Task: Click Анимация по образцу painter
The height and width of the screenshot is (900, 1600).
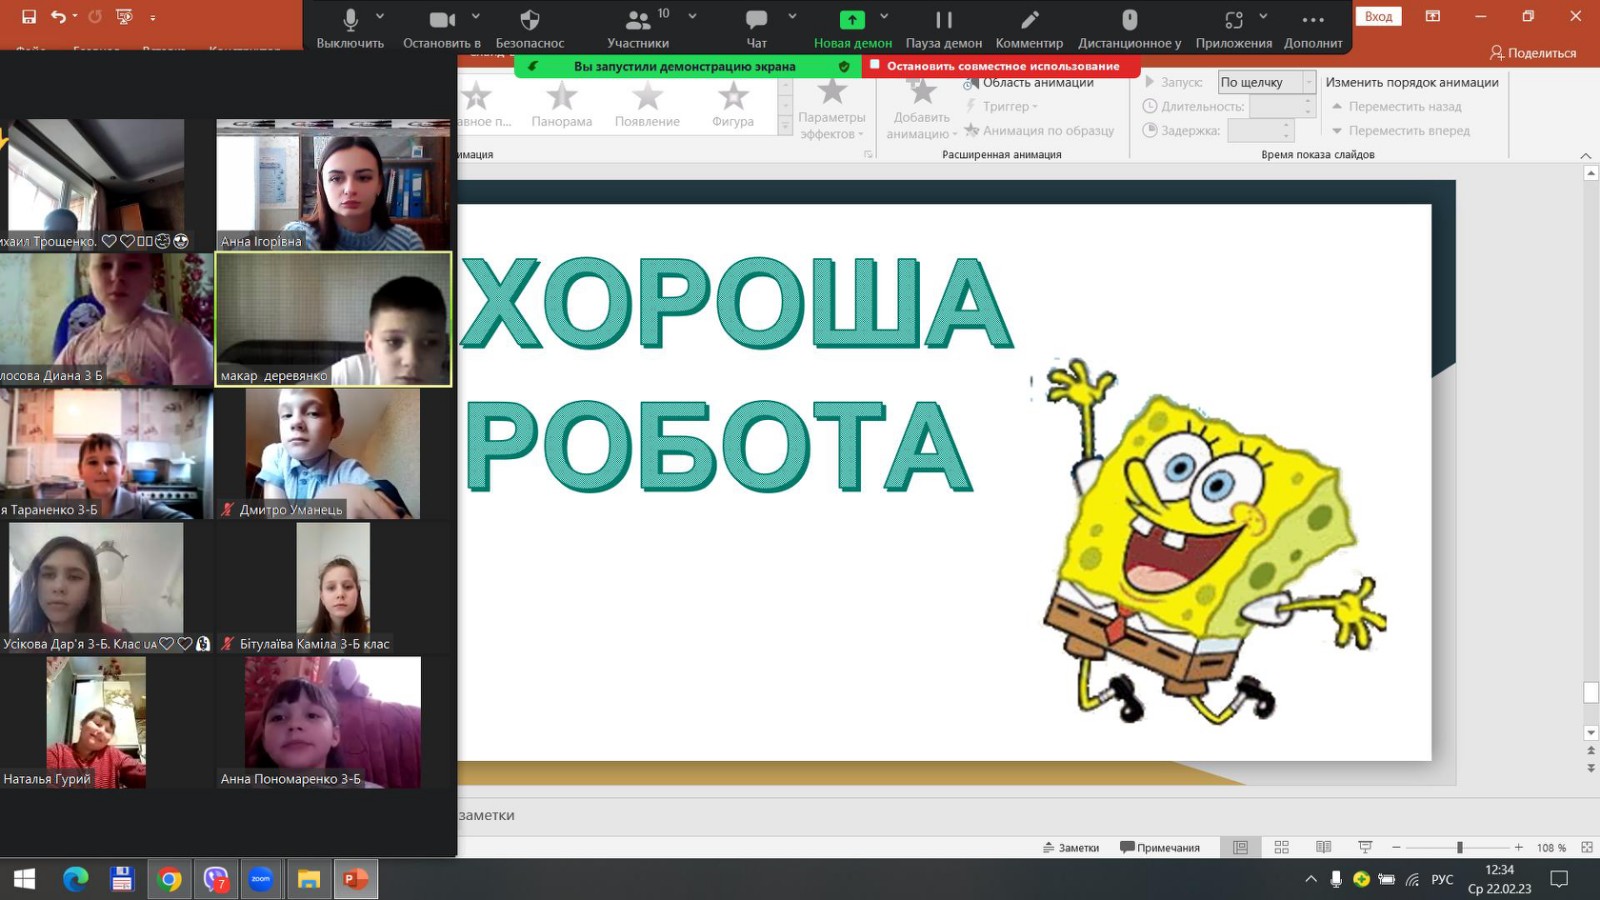Action: click(1039, 130)
